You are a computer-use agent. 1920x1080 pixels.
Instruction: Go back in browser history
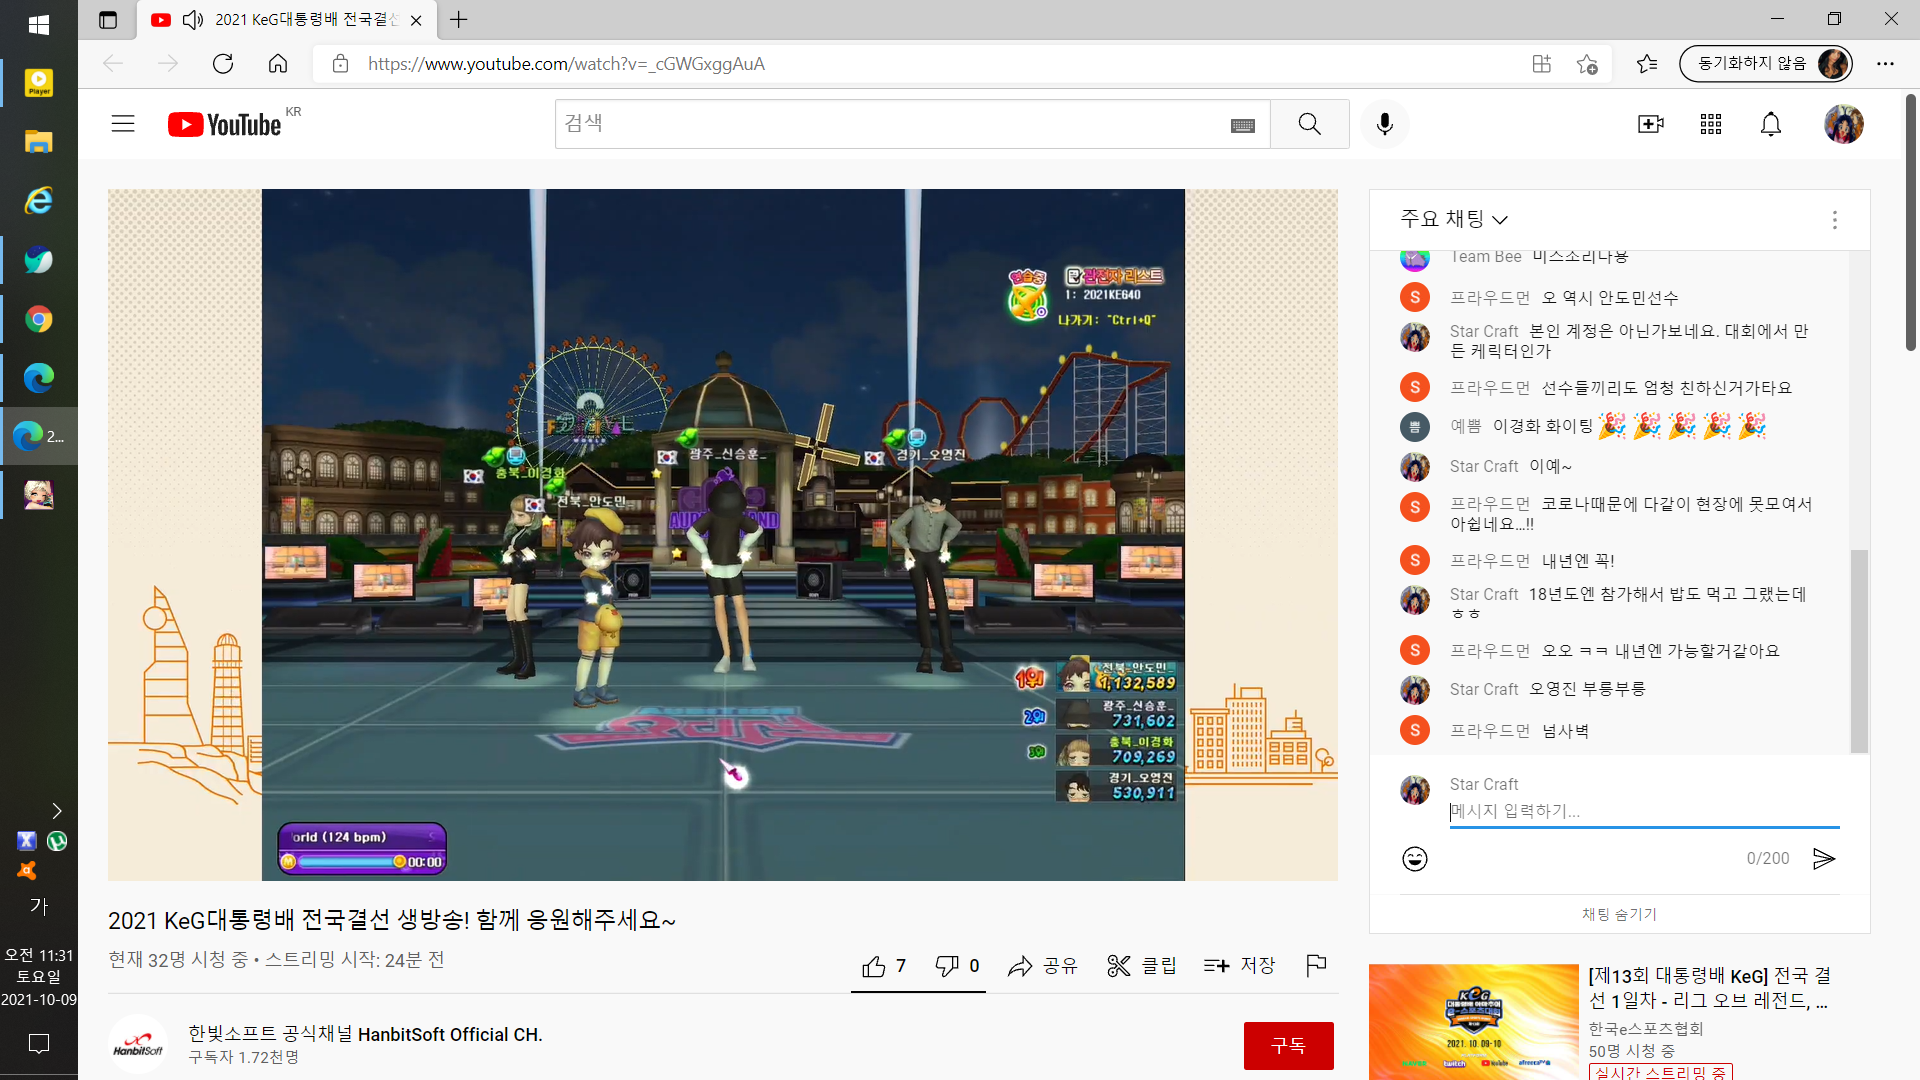click(x=113, y=64)
